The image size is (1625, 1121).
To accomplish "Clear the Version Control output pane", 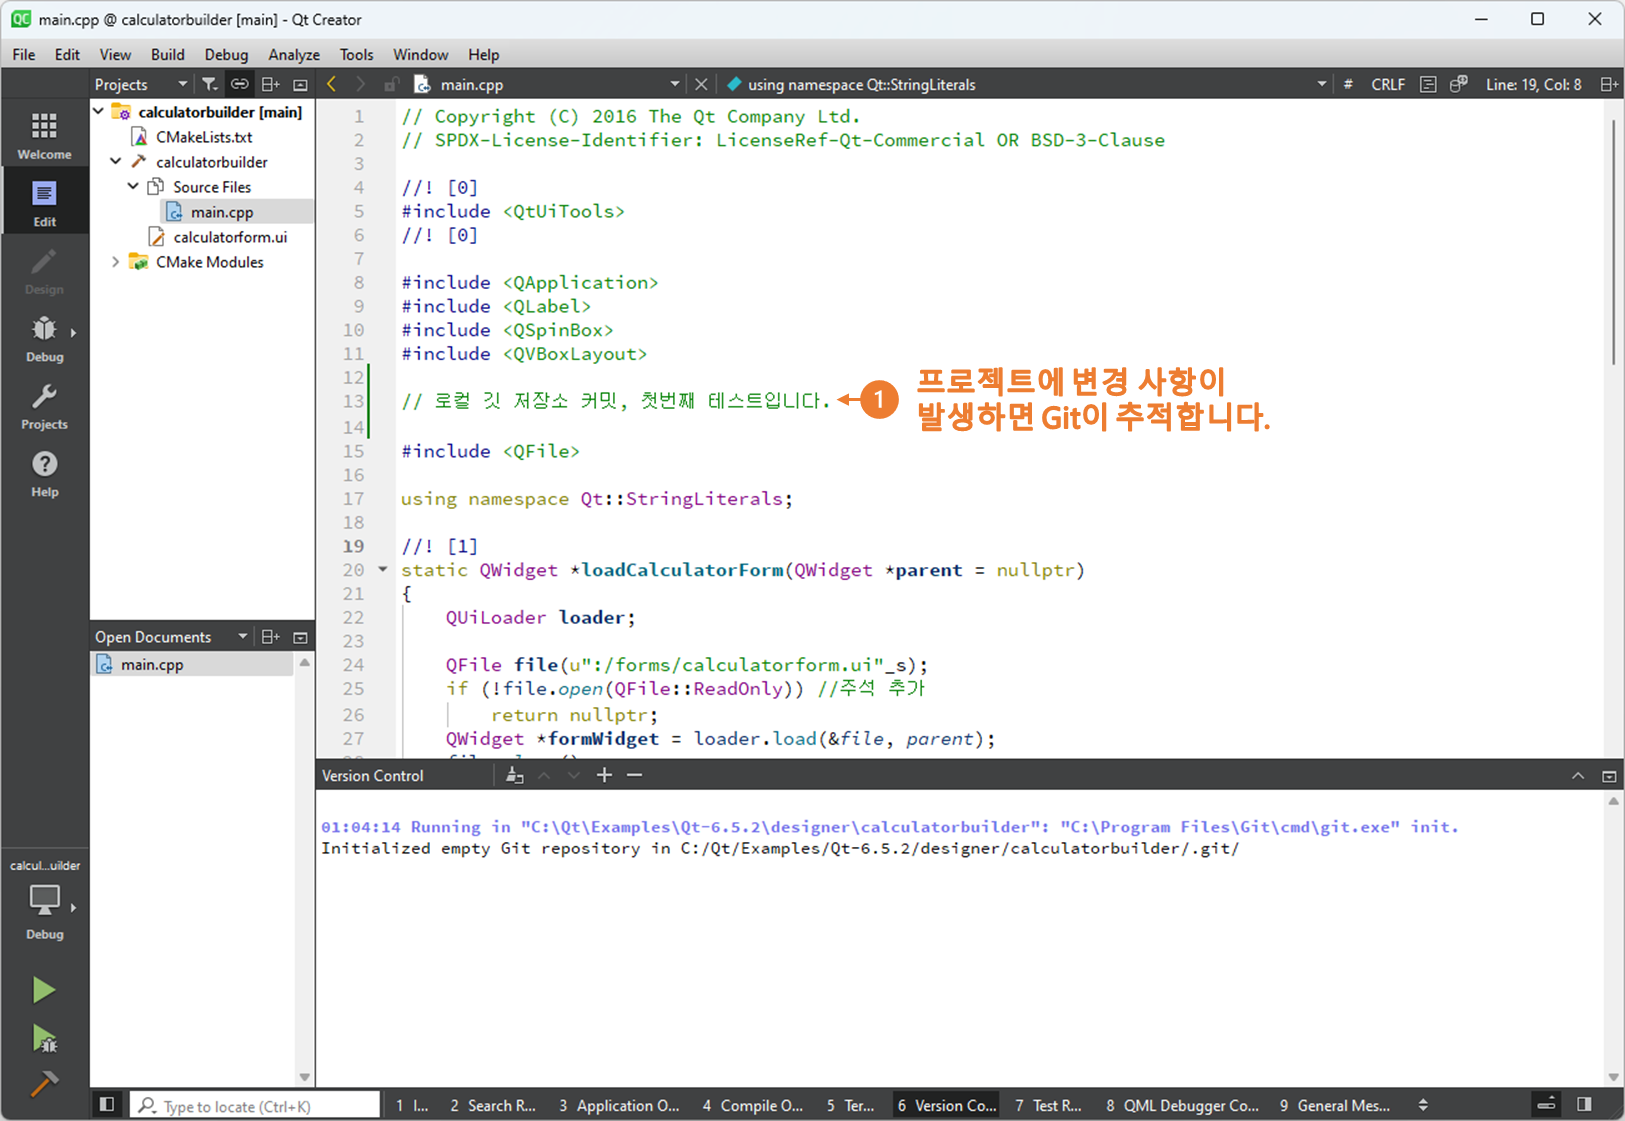I will 514,775.
